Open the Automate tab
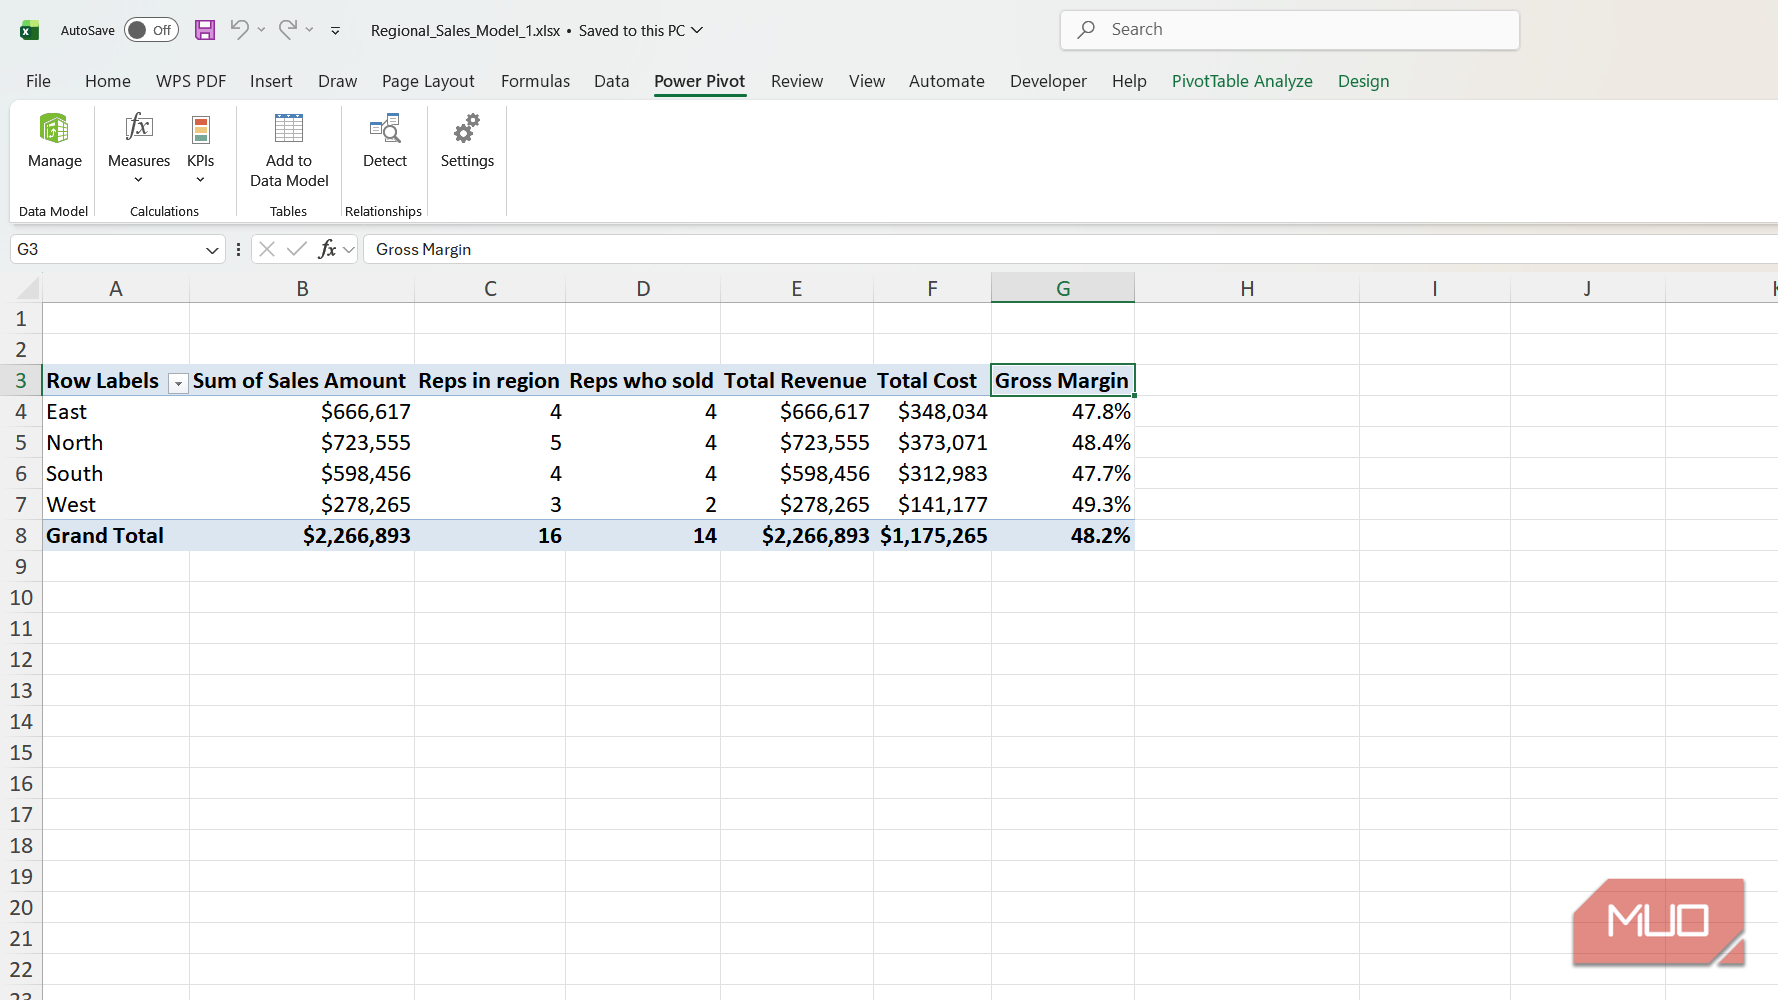Image resolution: width=1778 pixels, height=1000 pixels. point(946,81)
